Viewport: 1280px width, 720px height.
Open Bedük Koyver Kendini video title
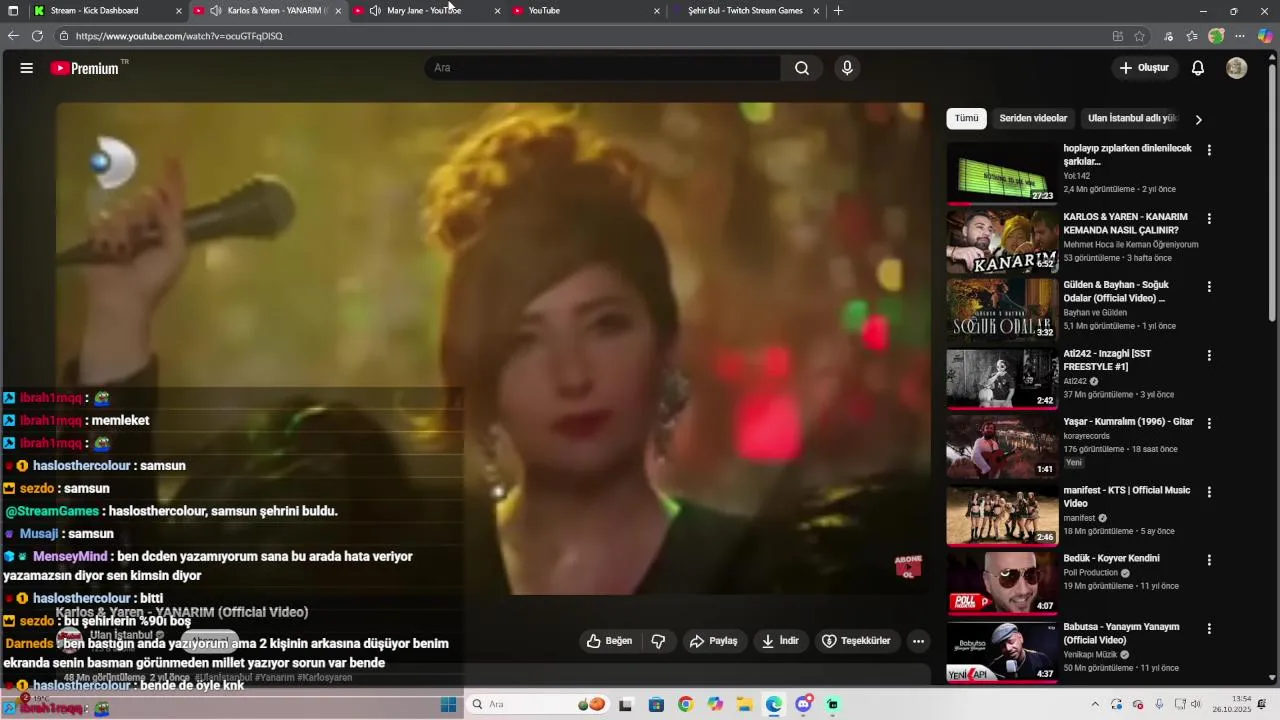point(1111,558)
